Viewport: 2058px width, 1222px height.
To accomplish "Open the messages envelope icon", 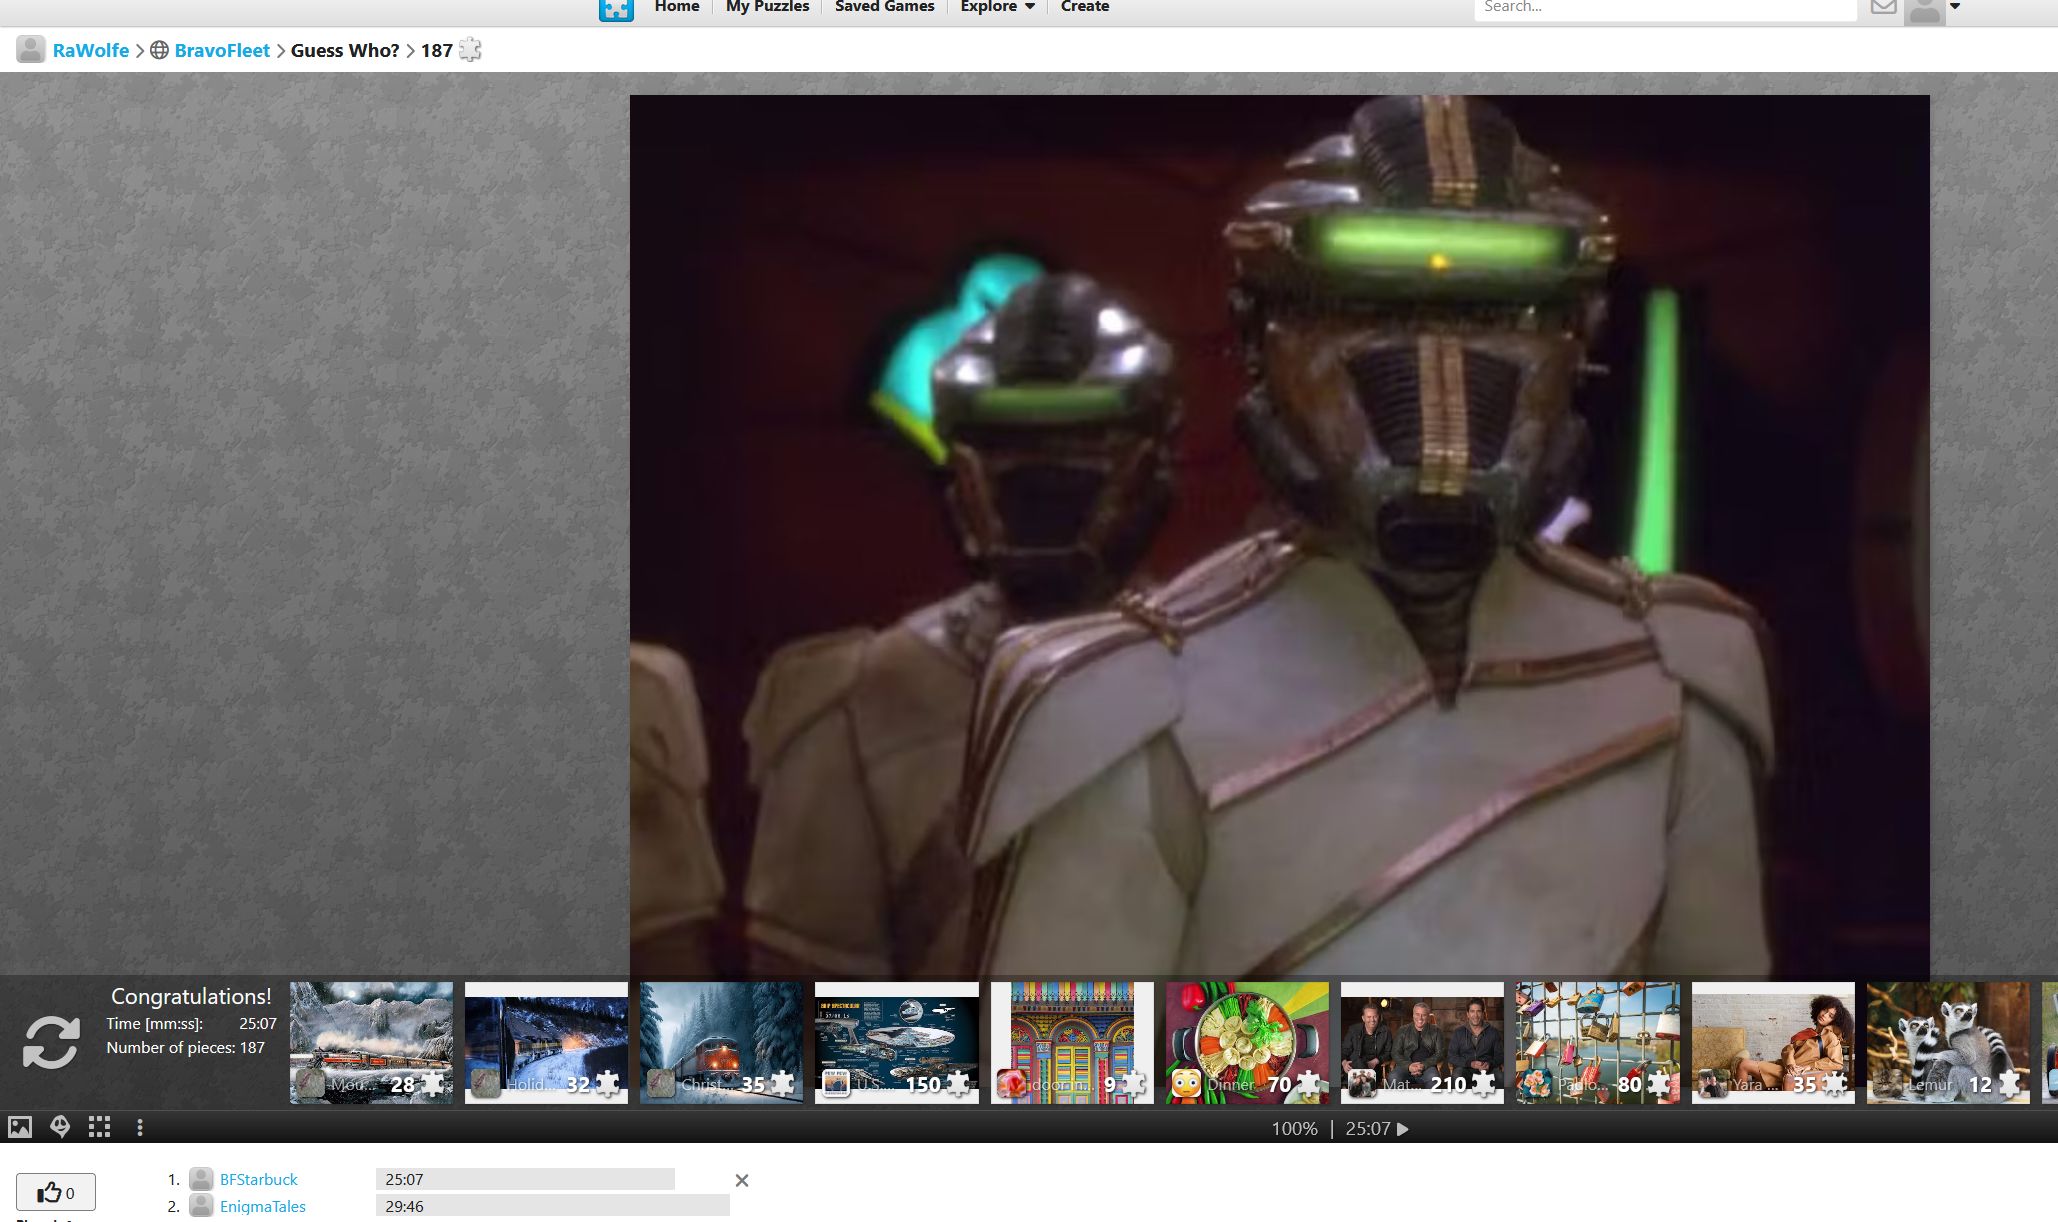I will coord(1884,7).
